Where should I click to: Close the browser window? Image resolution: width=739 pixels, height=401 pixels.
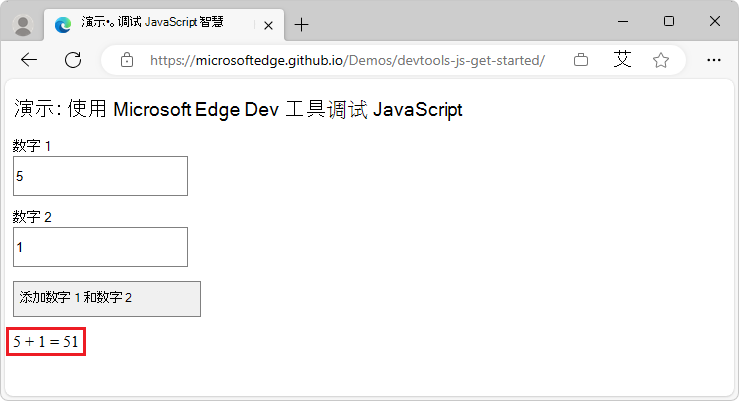tap(714, 21)
